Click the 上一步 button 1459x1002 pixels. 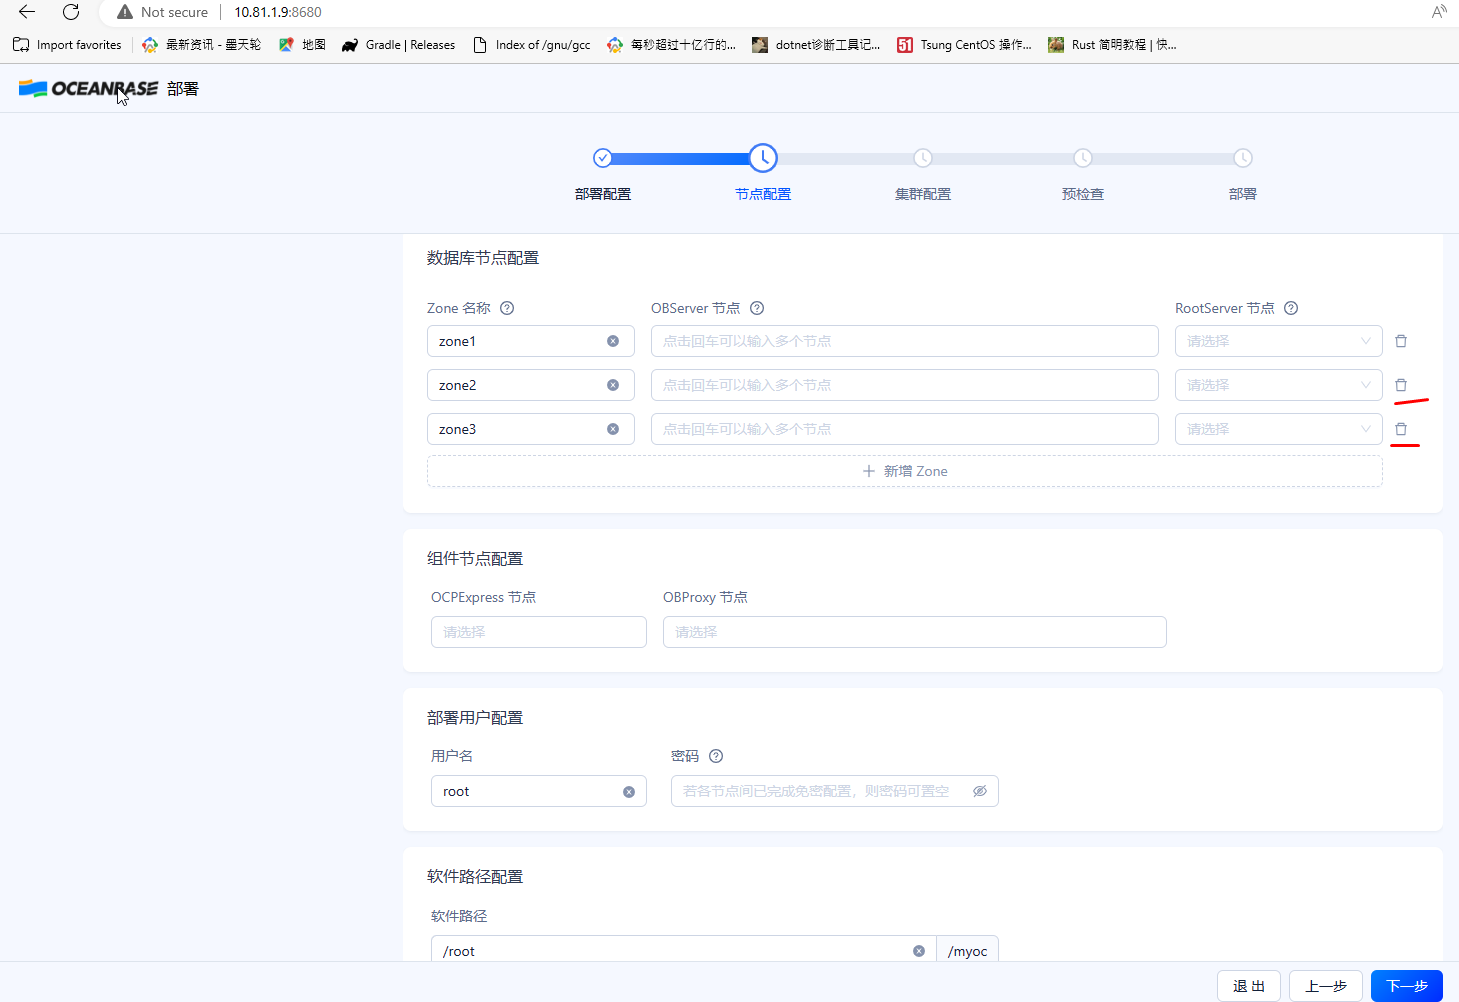[x=1325, y=986]
